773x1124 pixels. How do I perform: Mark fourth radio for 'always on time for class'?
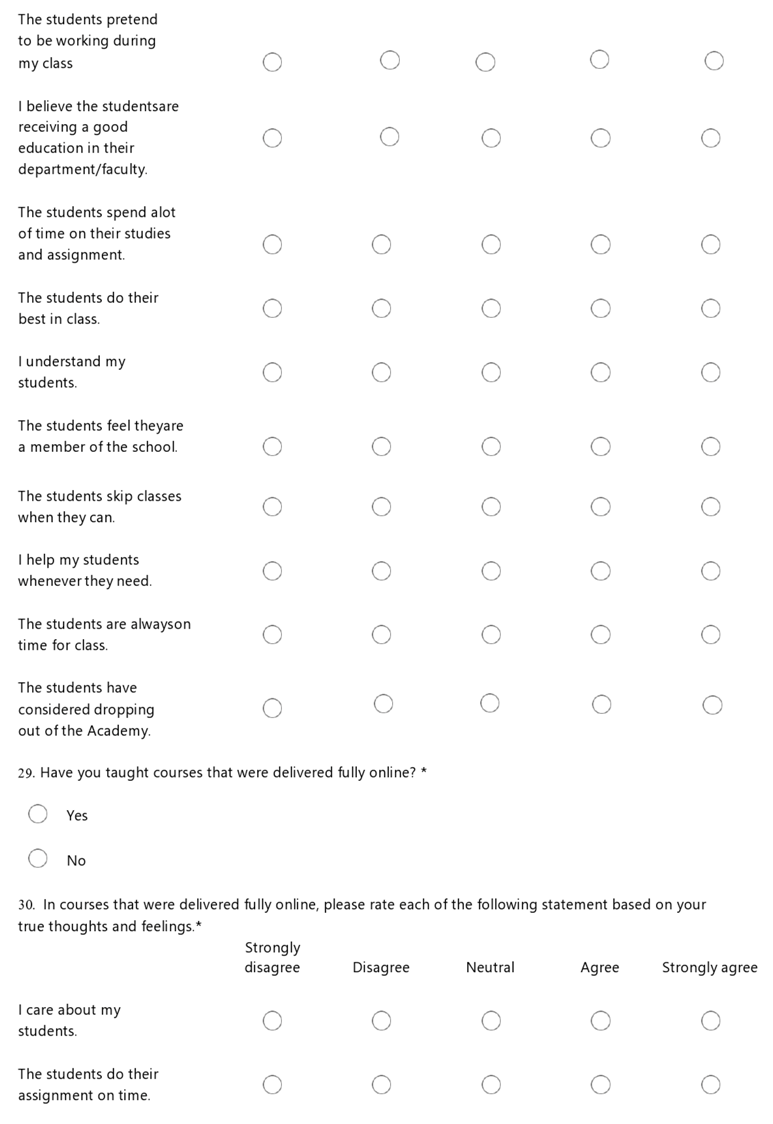[x=600, y=634]
